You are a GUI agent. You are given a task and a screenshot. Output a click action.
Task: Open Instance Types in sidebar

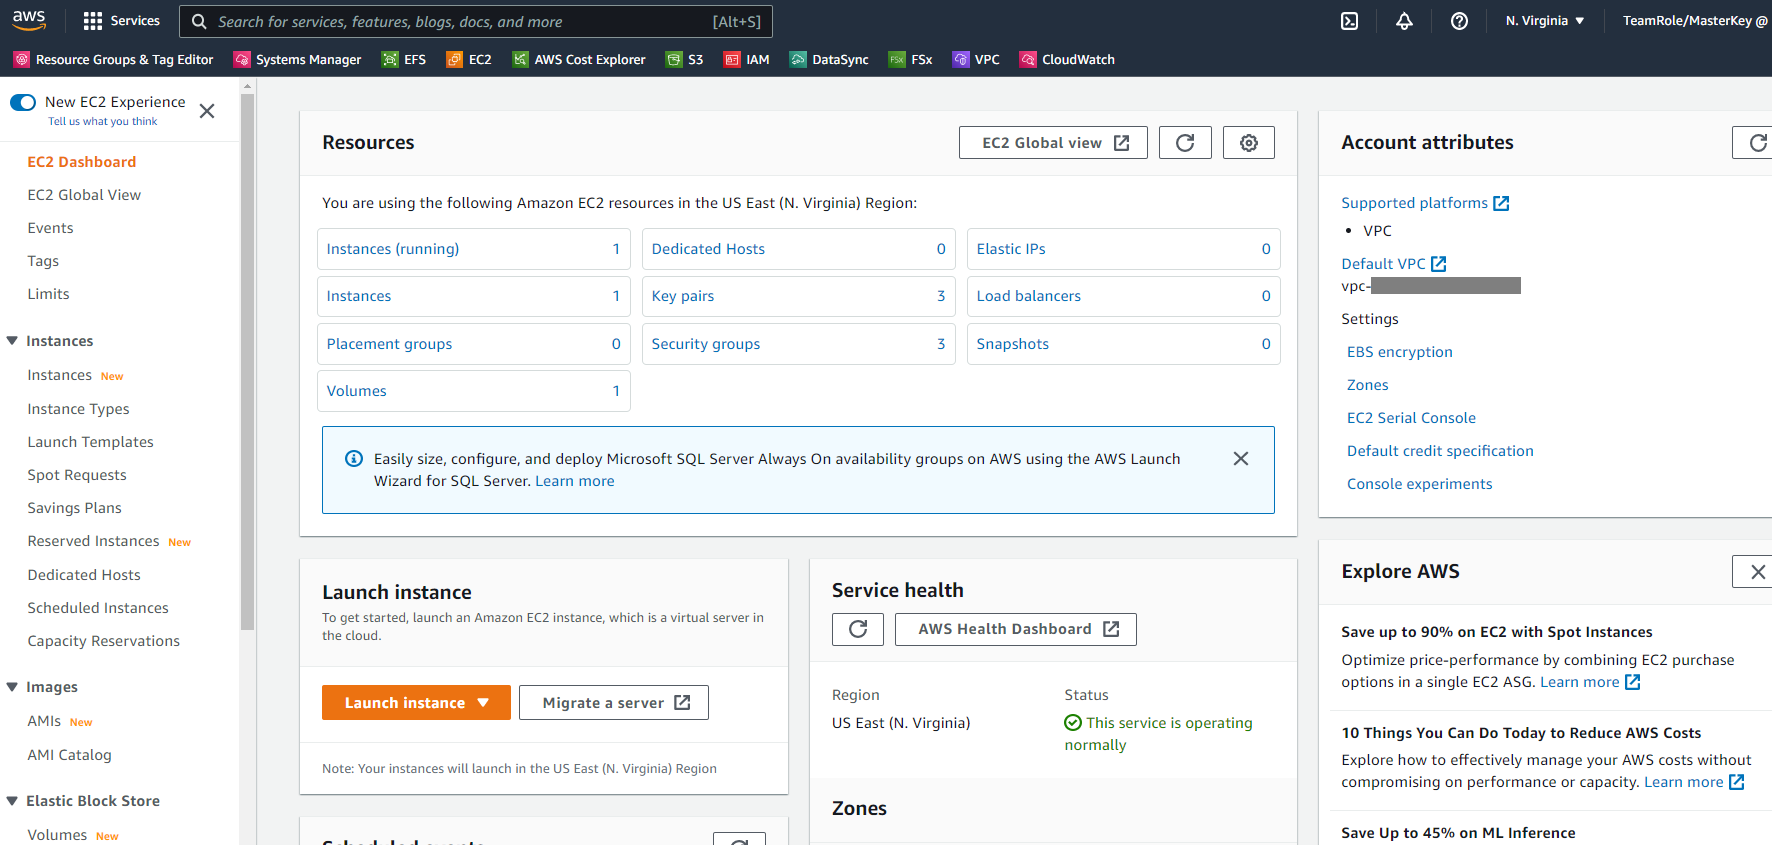point(78,409)
